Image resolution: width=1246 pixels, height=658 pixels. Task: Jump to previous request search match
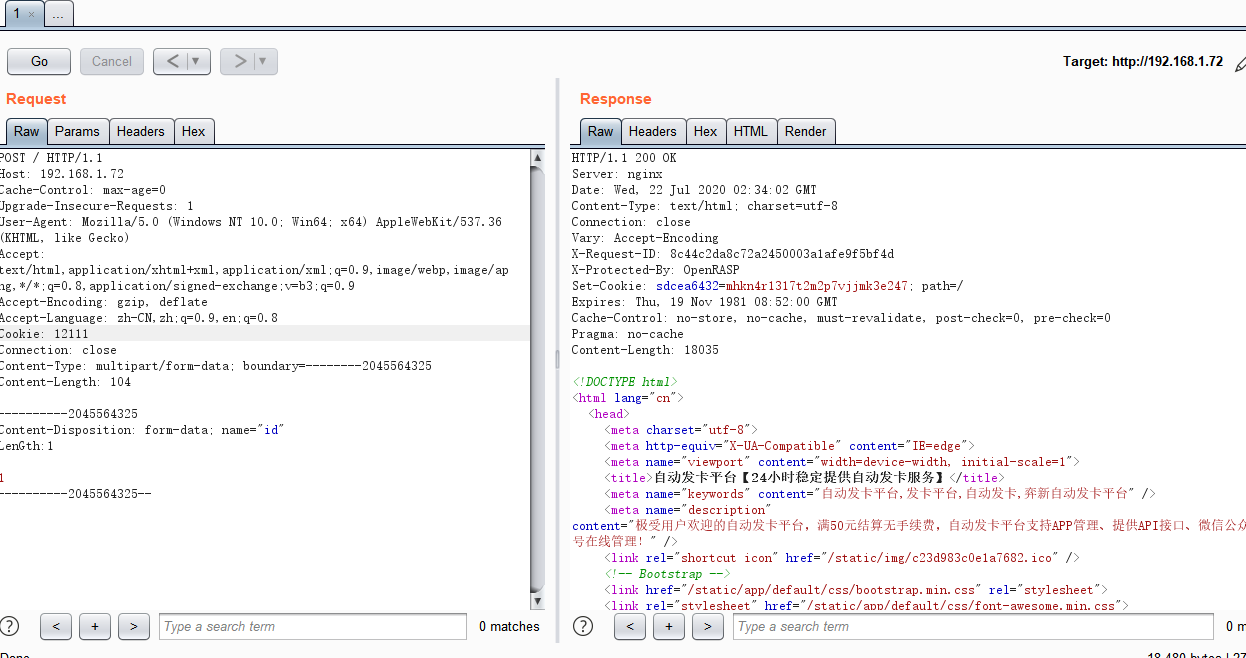click(56, 626)
